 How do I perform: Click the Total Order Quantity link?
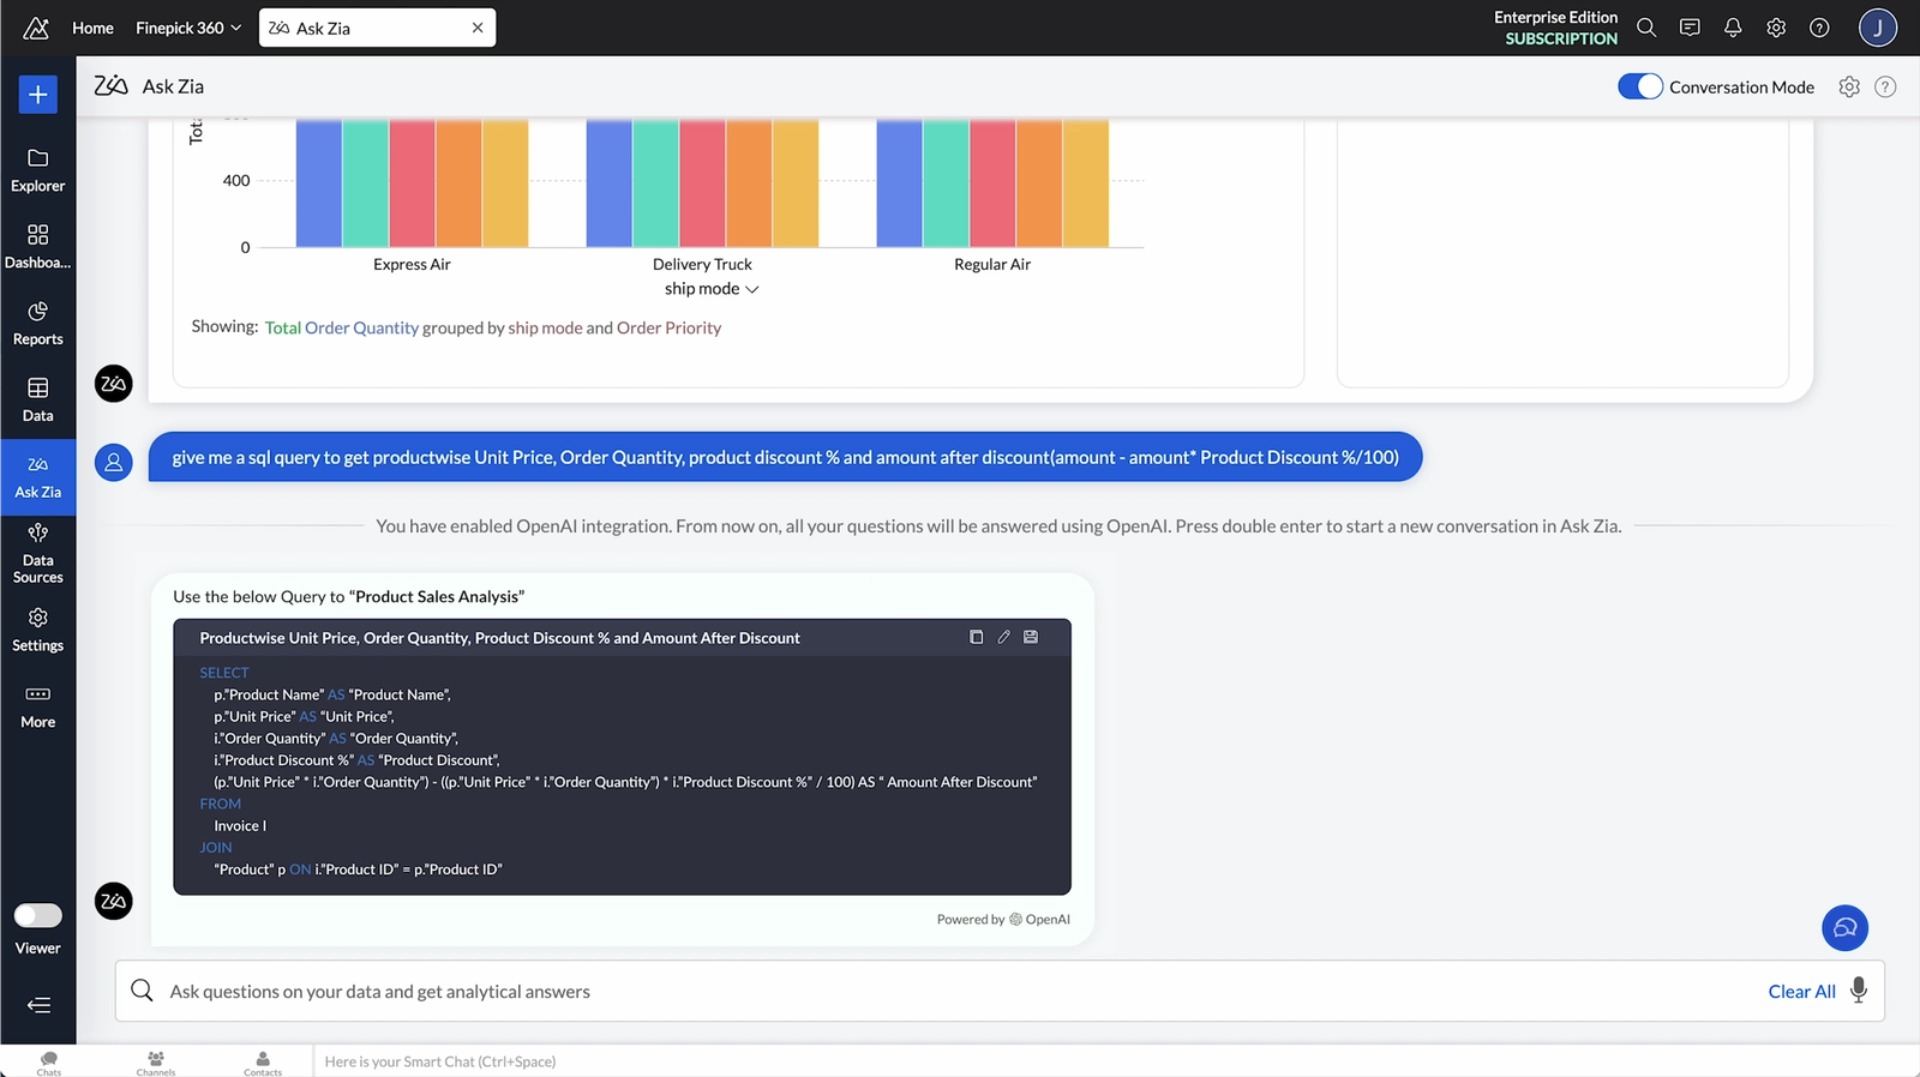click(x=341, y=328)
